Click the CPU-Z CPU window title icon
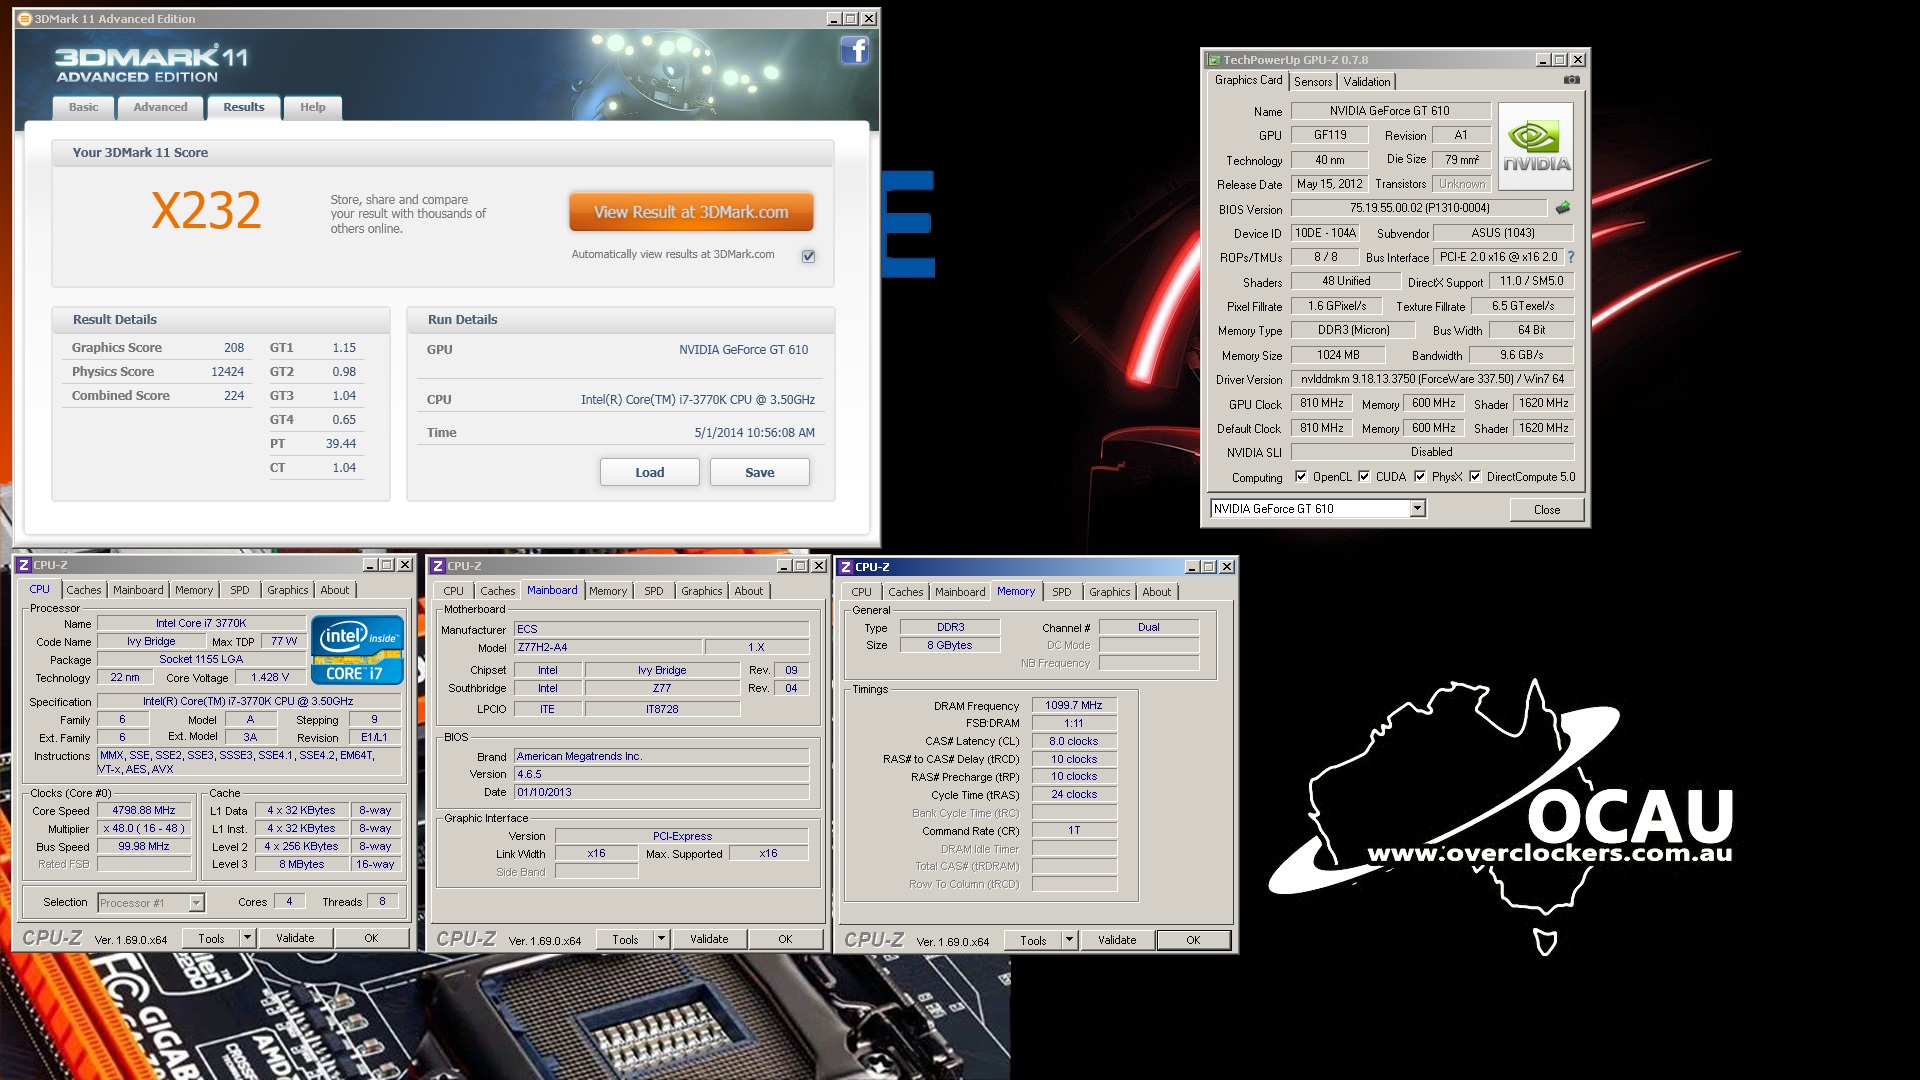 click(24, 565)
